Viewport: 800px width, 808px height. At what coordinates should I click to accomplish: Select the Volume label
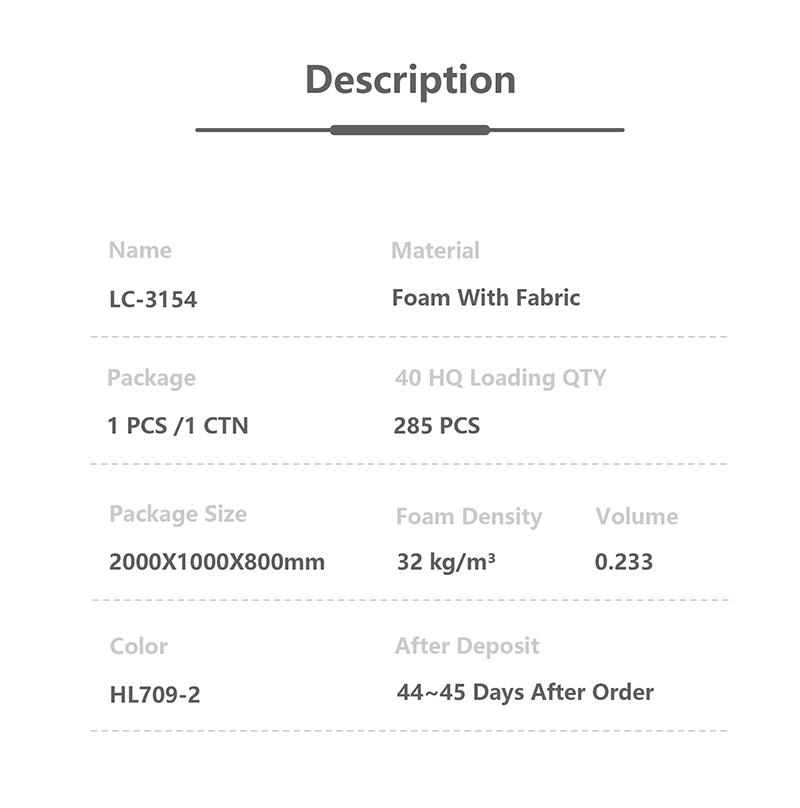coord(636,516)
